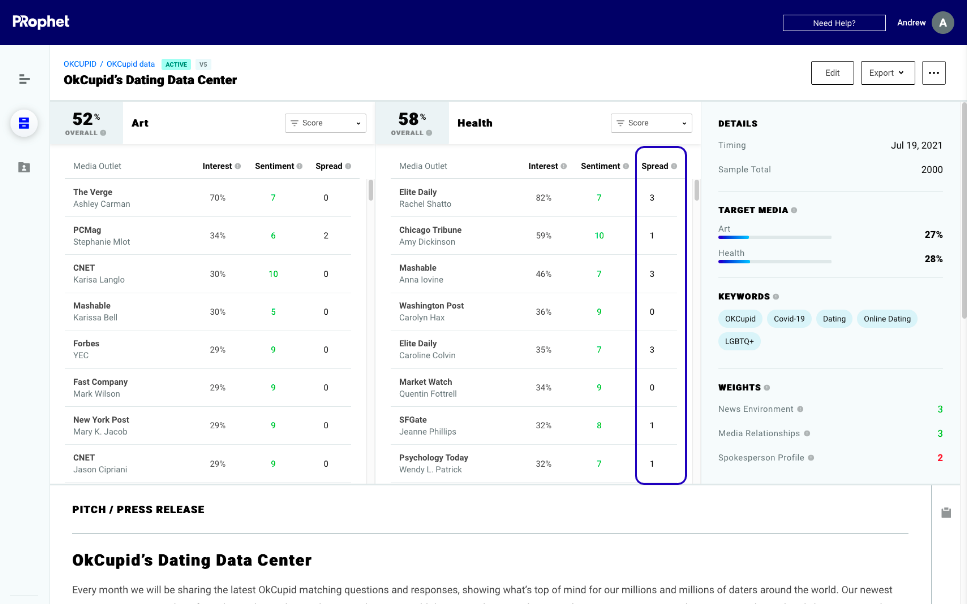Click the Details panel scrollbar
The image size is (967, 604).
click(x=963, y=210)
